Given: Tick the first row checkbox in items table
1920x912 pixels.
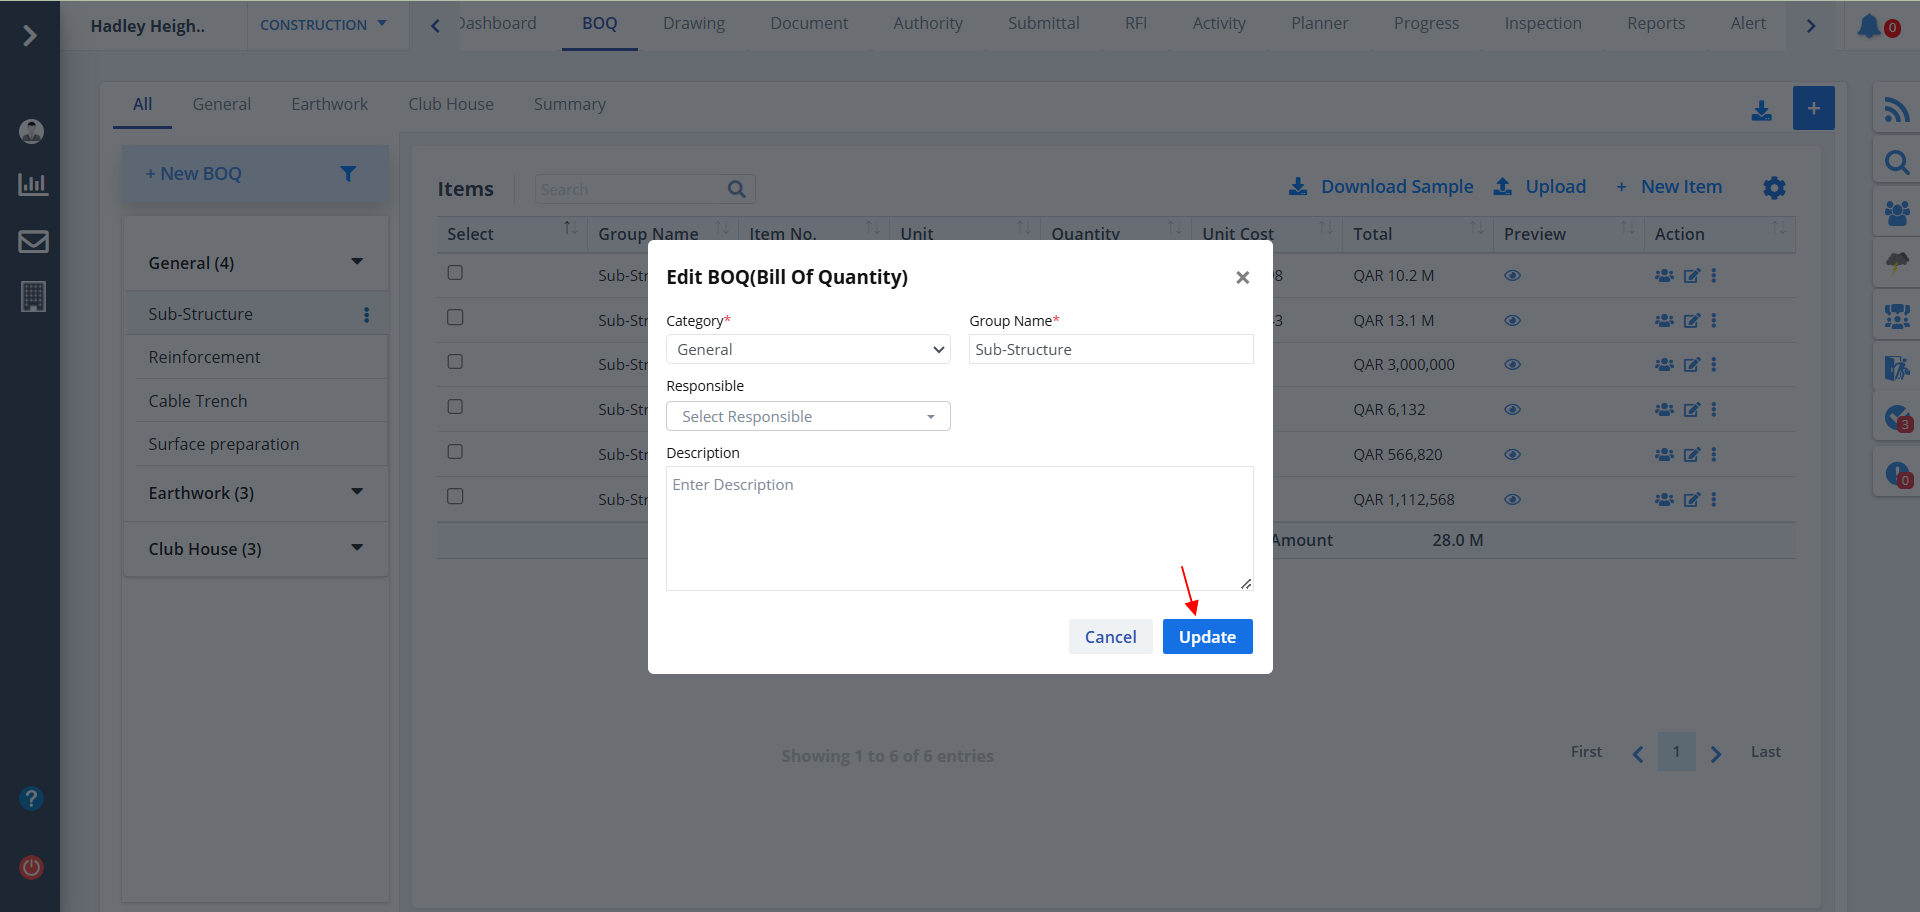Looking at the screenshot, I should (x=455, y=273).
